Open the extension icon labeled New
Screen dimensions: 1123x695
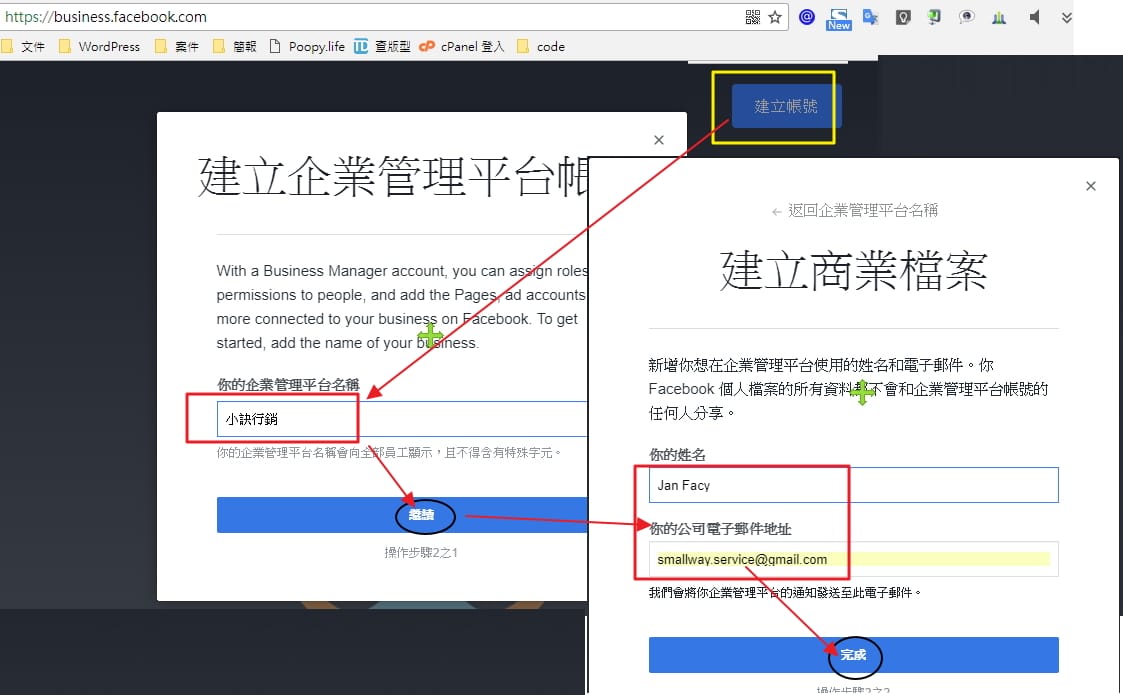[839, 19]
